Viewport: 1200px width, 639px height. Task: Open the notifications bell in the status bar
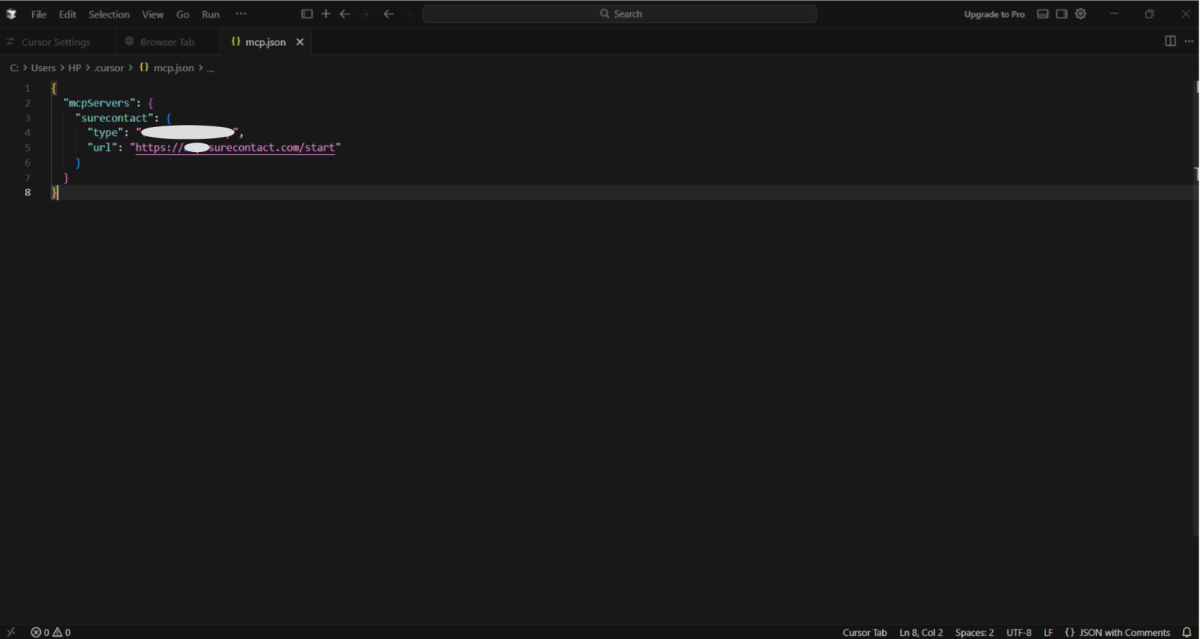[x=1186, y=632]
